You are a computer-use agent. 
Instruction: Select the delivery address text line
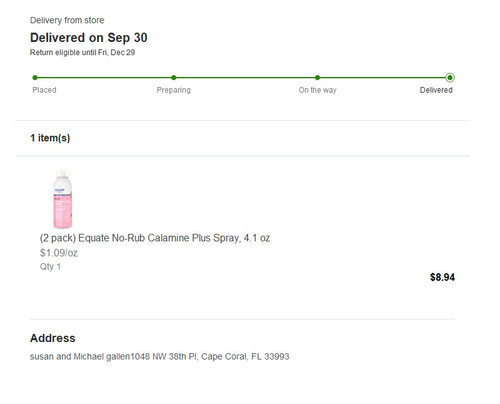click(160, 357)
